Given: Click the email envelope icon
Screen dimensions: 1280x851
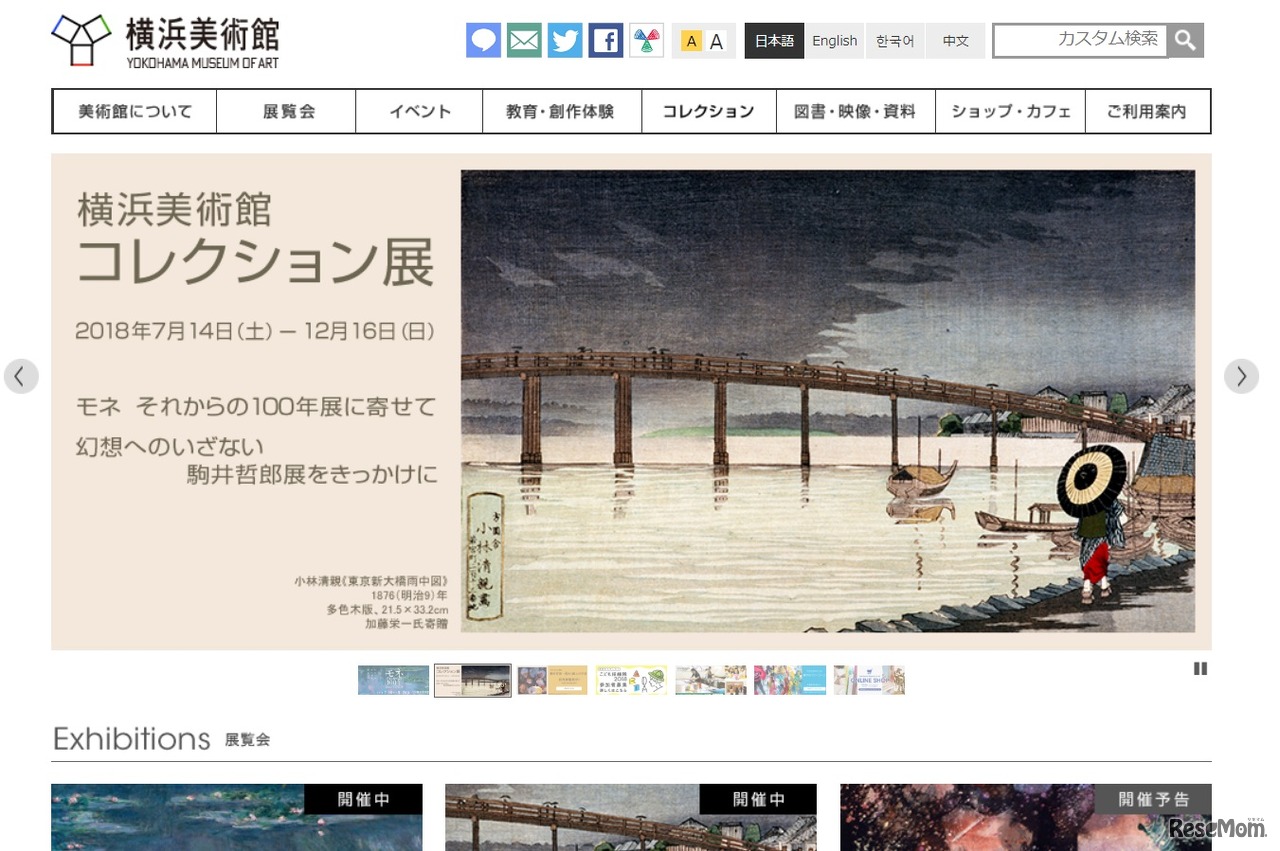Looking at the screenshot, I should (x=524, y=41).
